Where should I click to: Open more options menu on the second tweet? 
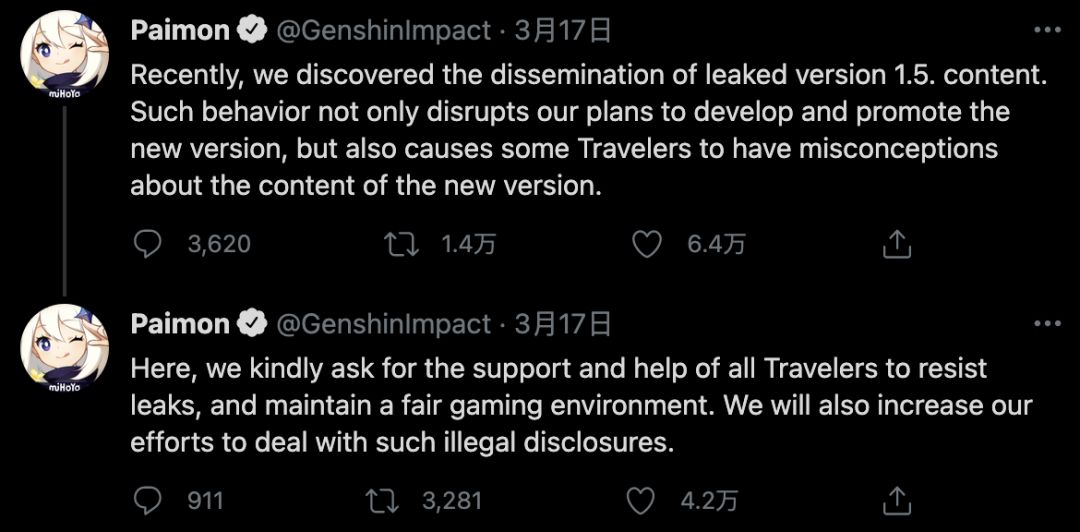pyautogui.click(x=1048, y=323)
